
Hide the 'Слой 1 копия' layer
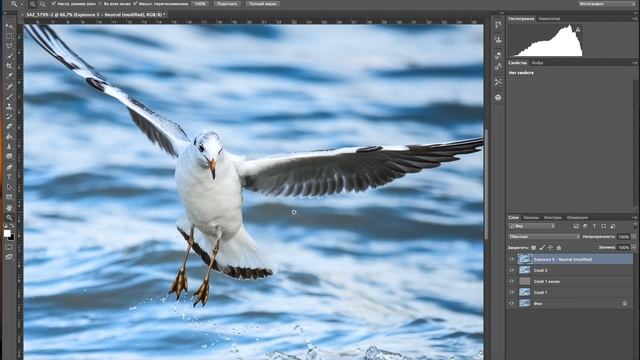click(x=511, y=281)
